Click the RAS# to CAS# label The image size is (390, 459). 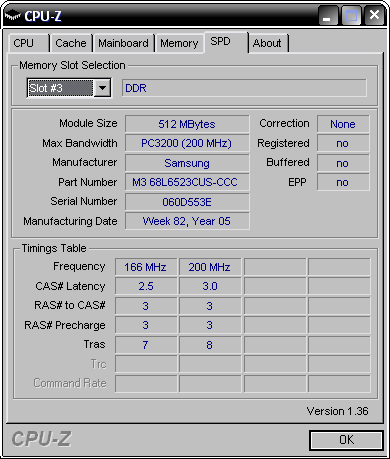click(70, 305)
